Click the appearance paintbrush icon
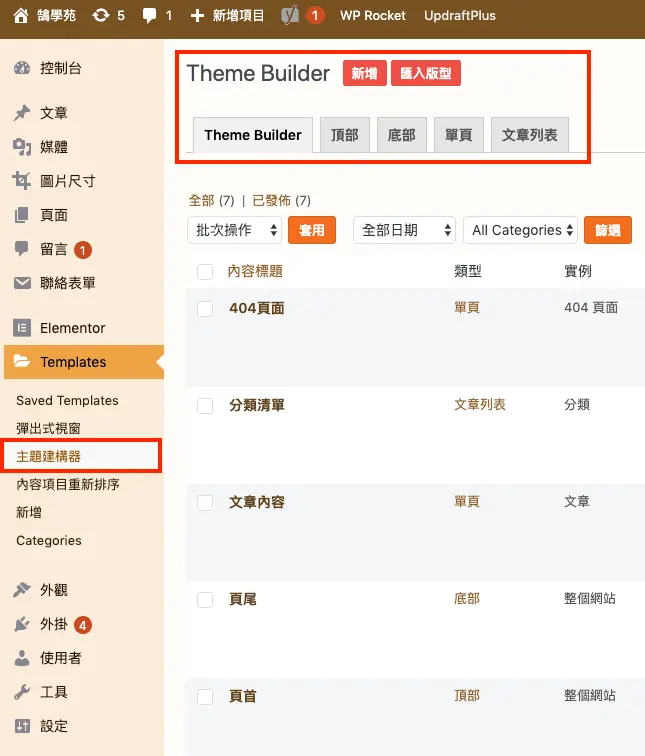 [x=22, y=589]
